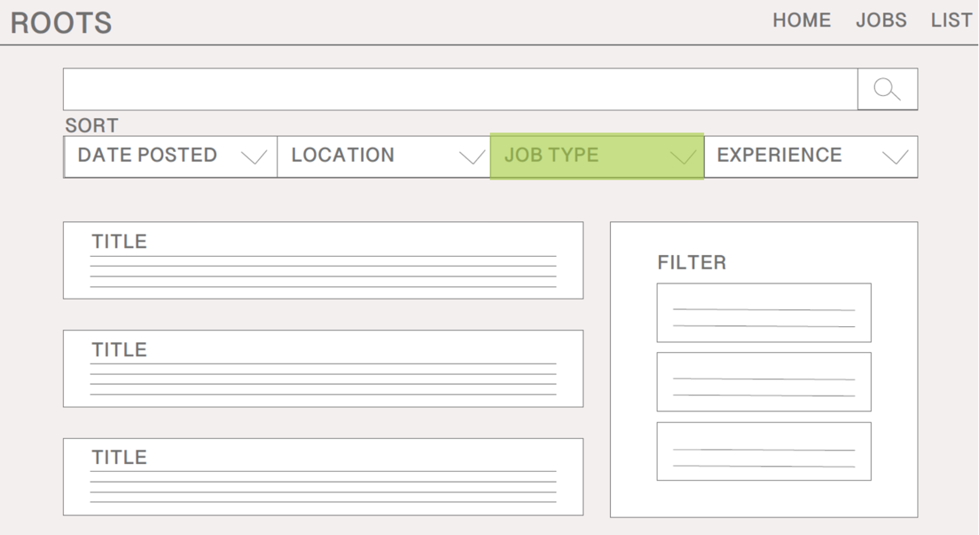Open the third TITLE job card
Screen dimensions: 979x535
pyautogui.click(x=323, y=477)
